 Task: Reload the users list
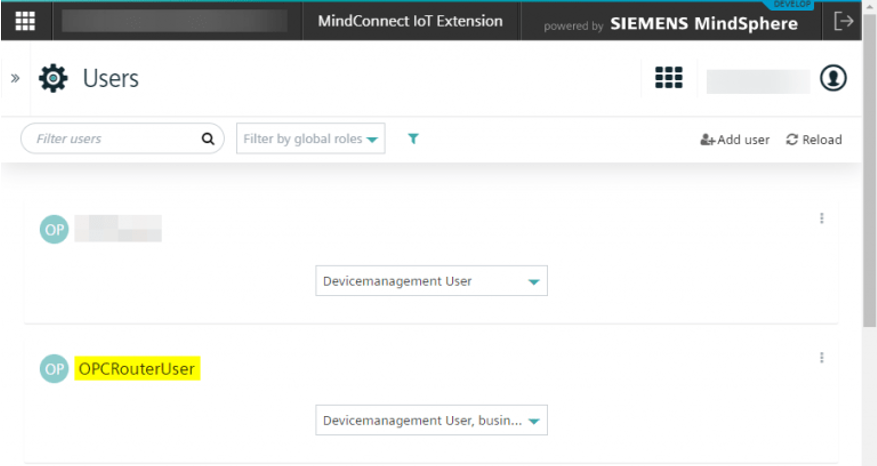pyautogui.click(x=814, y=140)
